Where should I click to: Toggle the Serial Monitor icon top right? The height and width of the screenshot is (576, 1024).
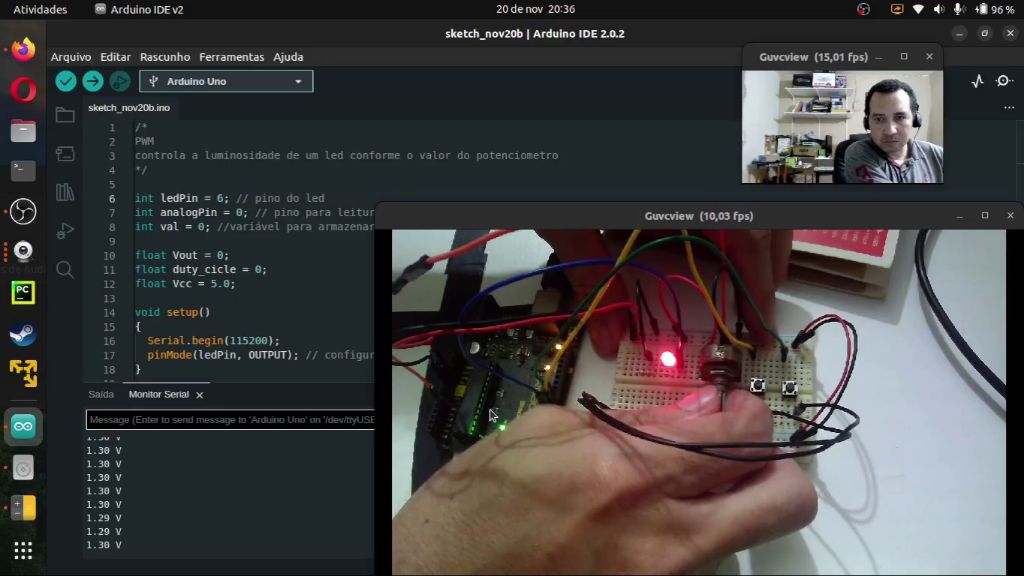[1004, 81]
